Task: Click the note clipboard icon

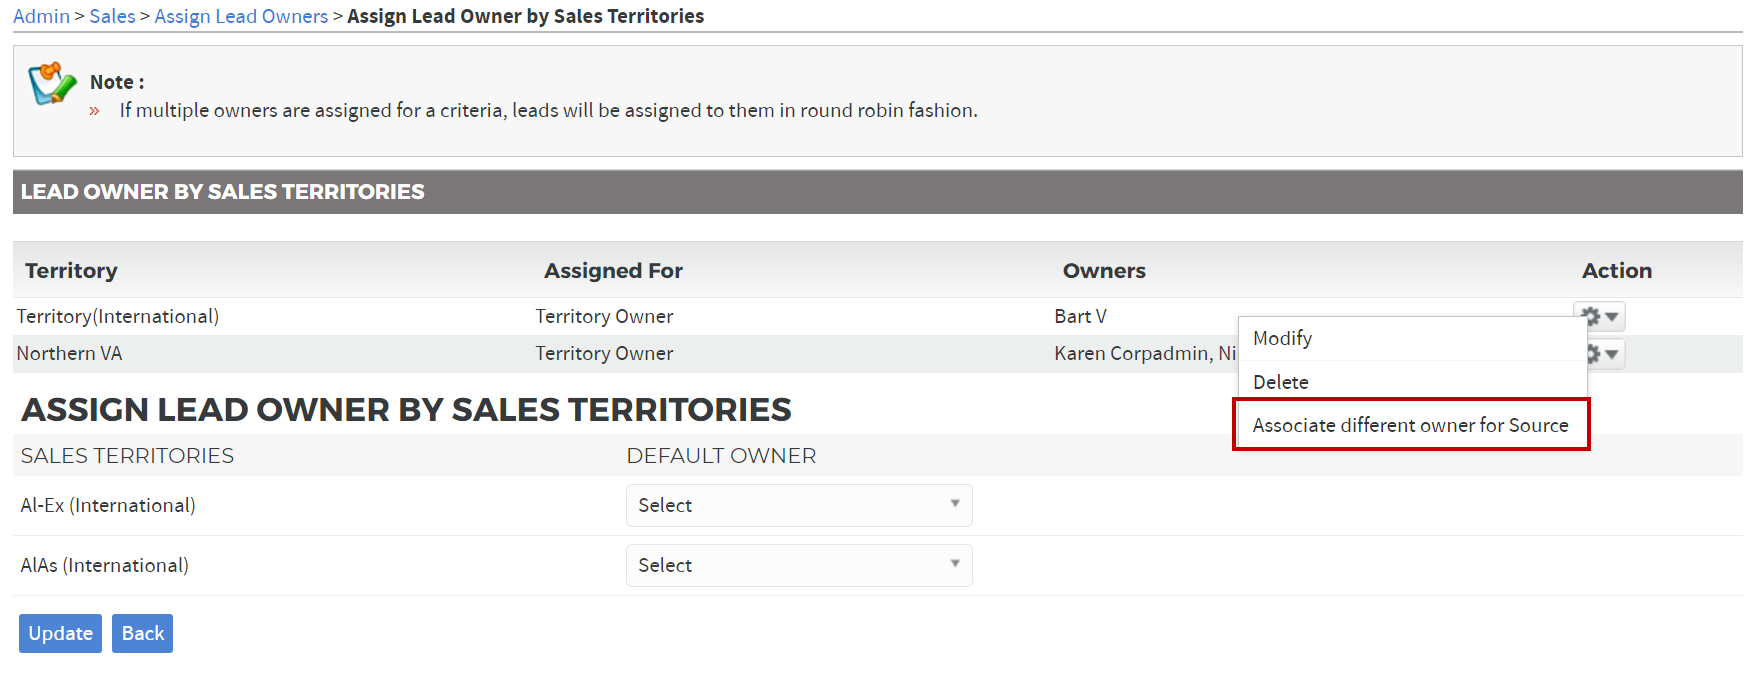Action: pos(52,84)
